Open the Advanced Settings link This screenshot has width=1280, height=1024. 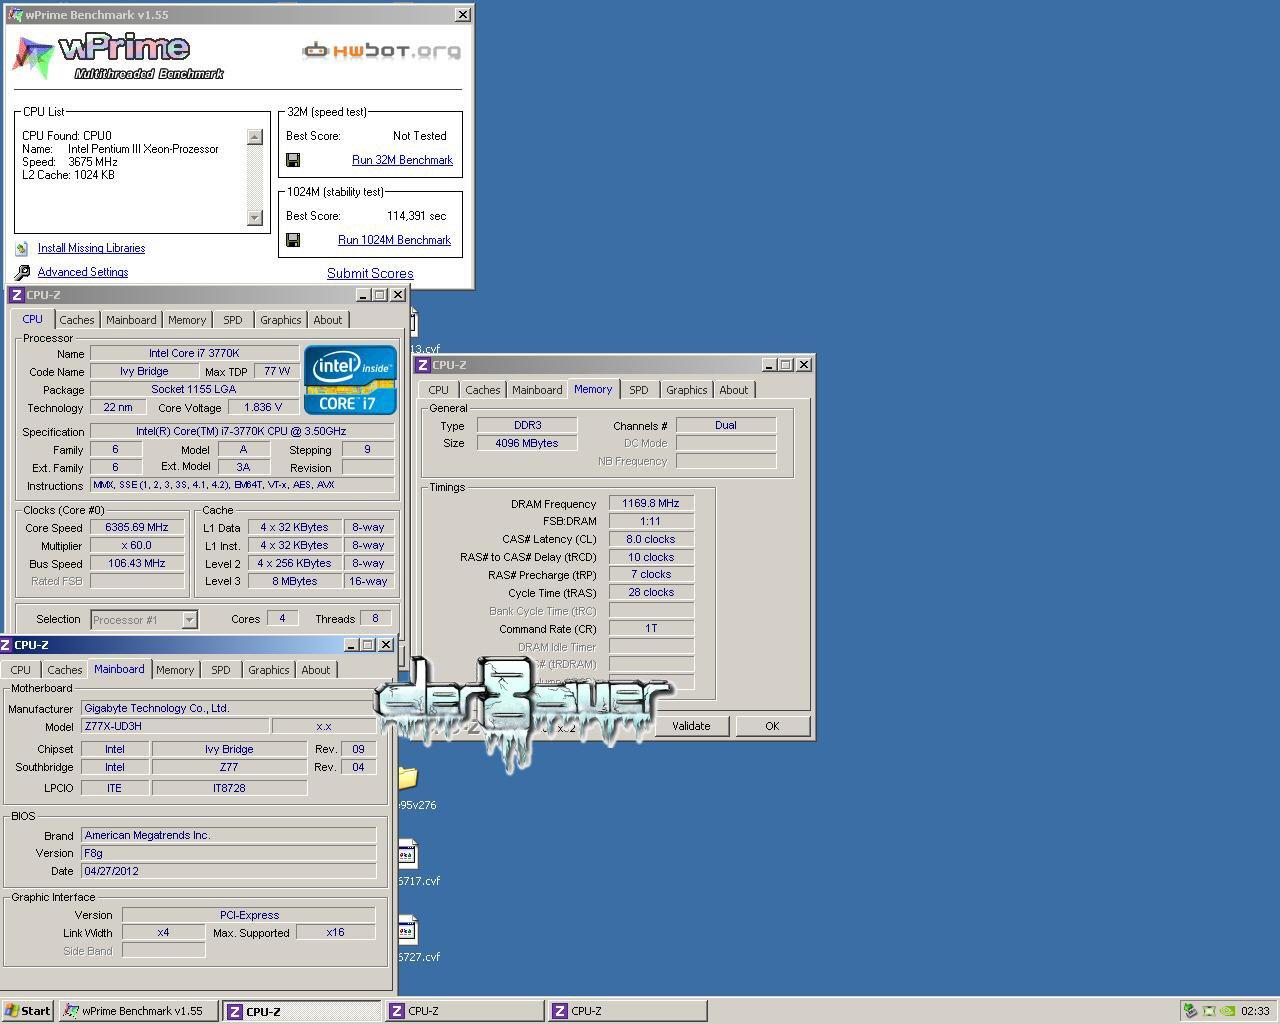point(83,272)
